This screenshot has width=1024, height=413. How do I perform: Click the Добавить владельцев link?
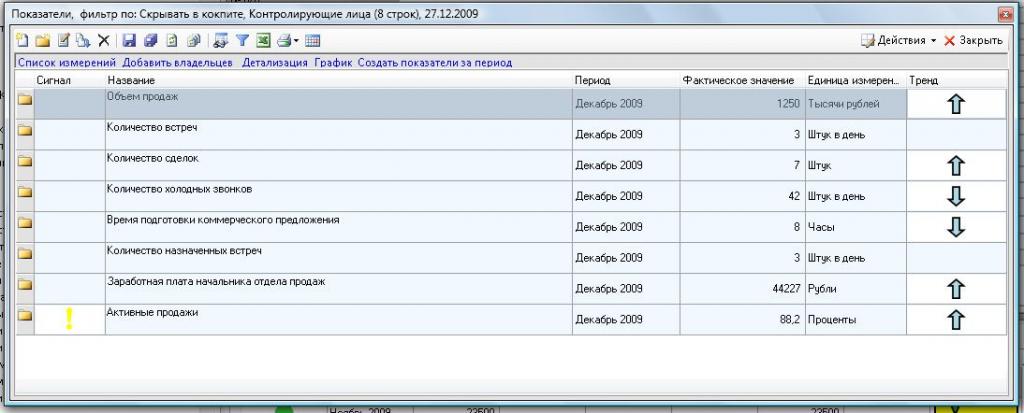point(178,63)
